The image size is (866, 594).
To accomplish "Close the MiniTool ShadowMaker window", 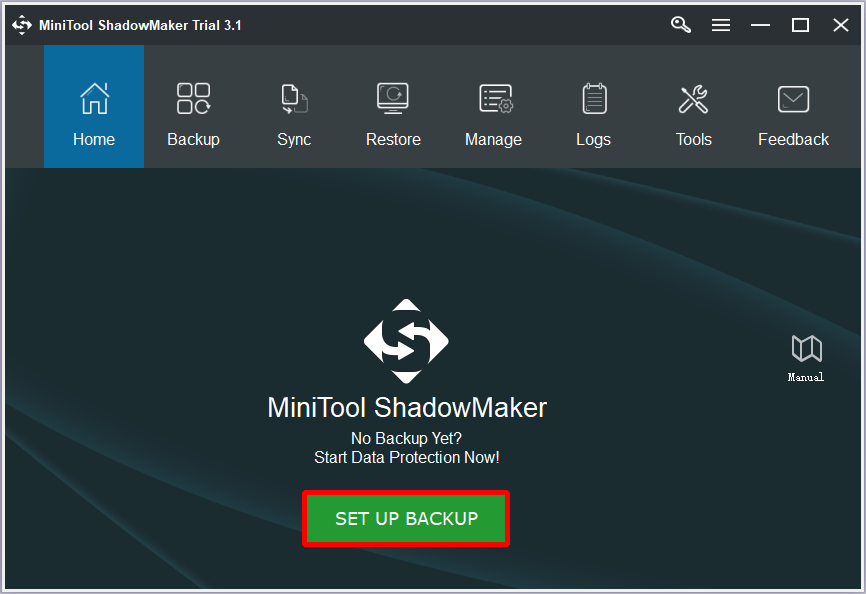I will click(x=841, y=25).
